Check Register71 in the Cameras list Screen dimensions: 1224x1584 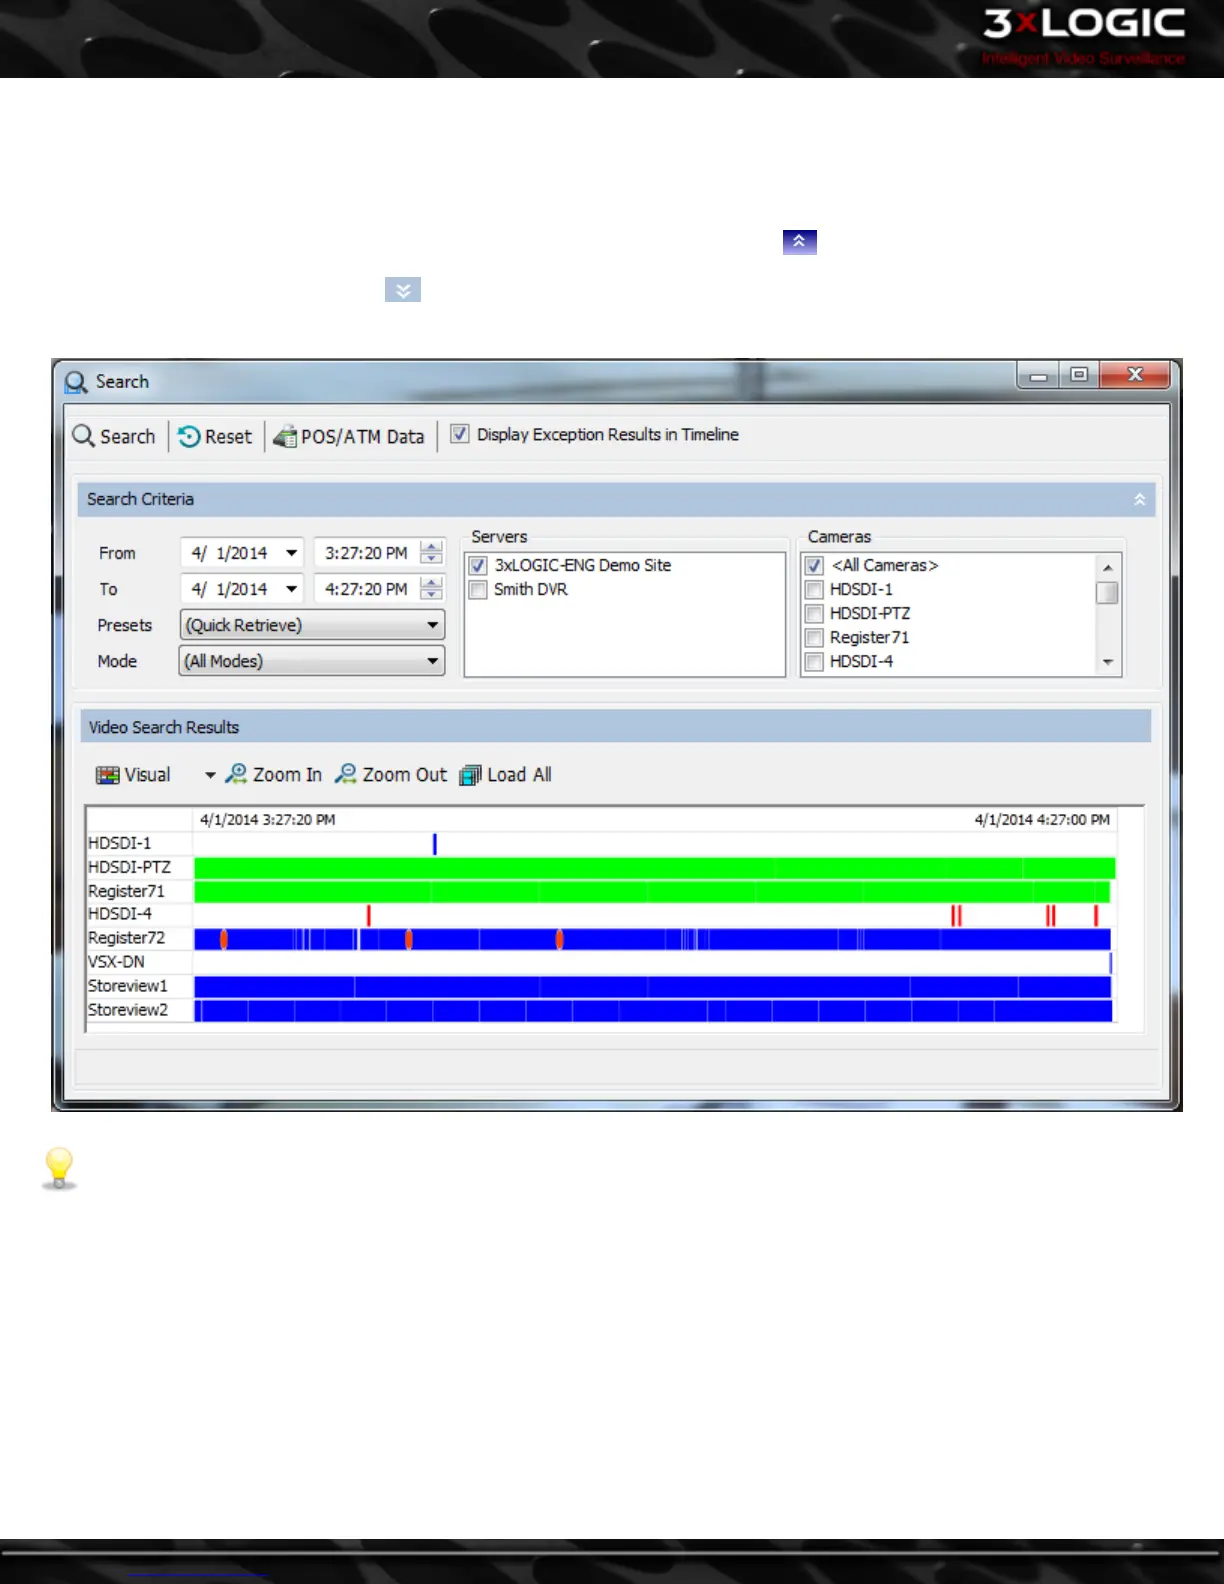tap(815, 637)
